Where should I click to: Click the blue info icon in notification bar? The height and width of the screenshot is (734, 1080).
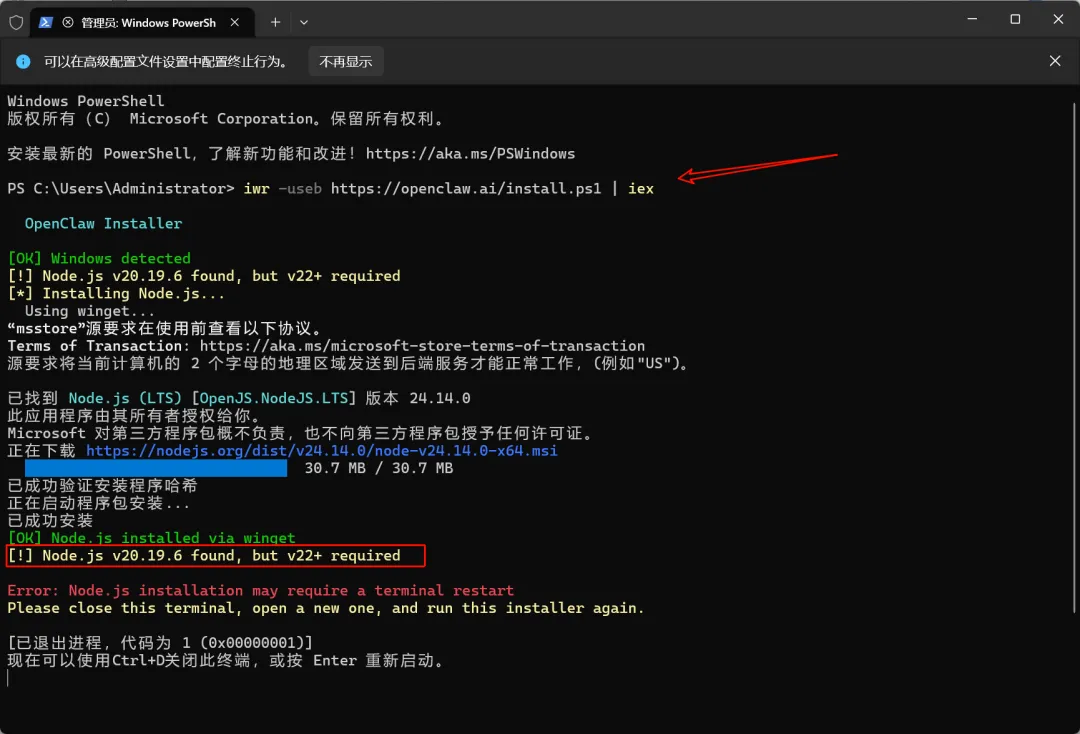click(23, 62)
